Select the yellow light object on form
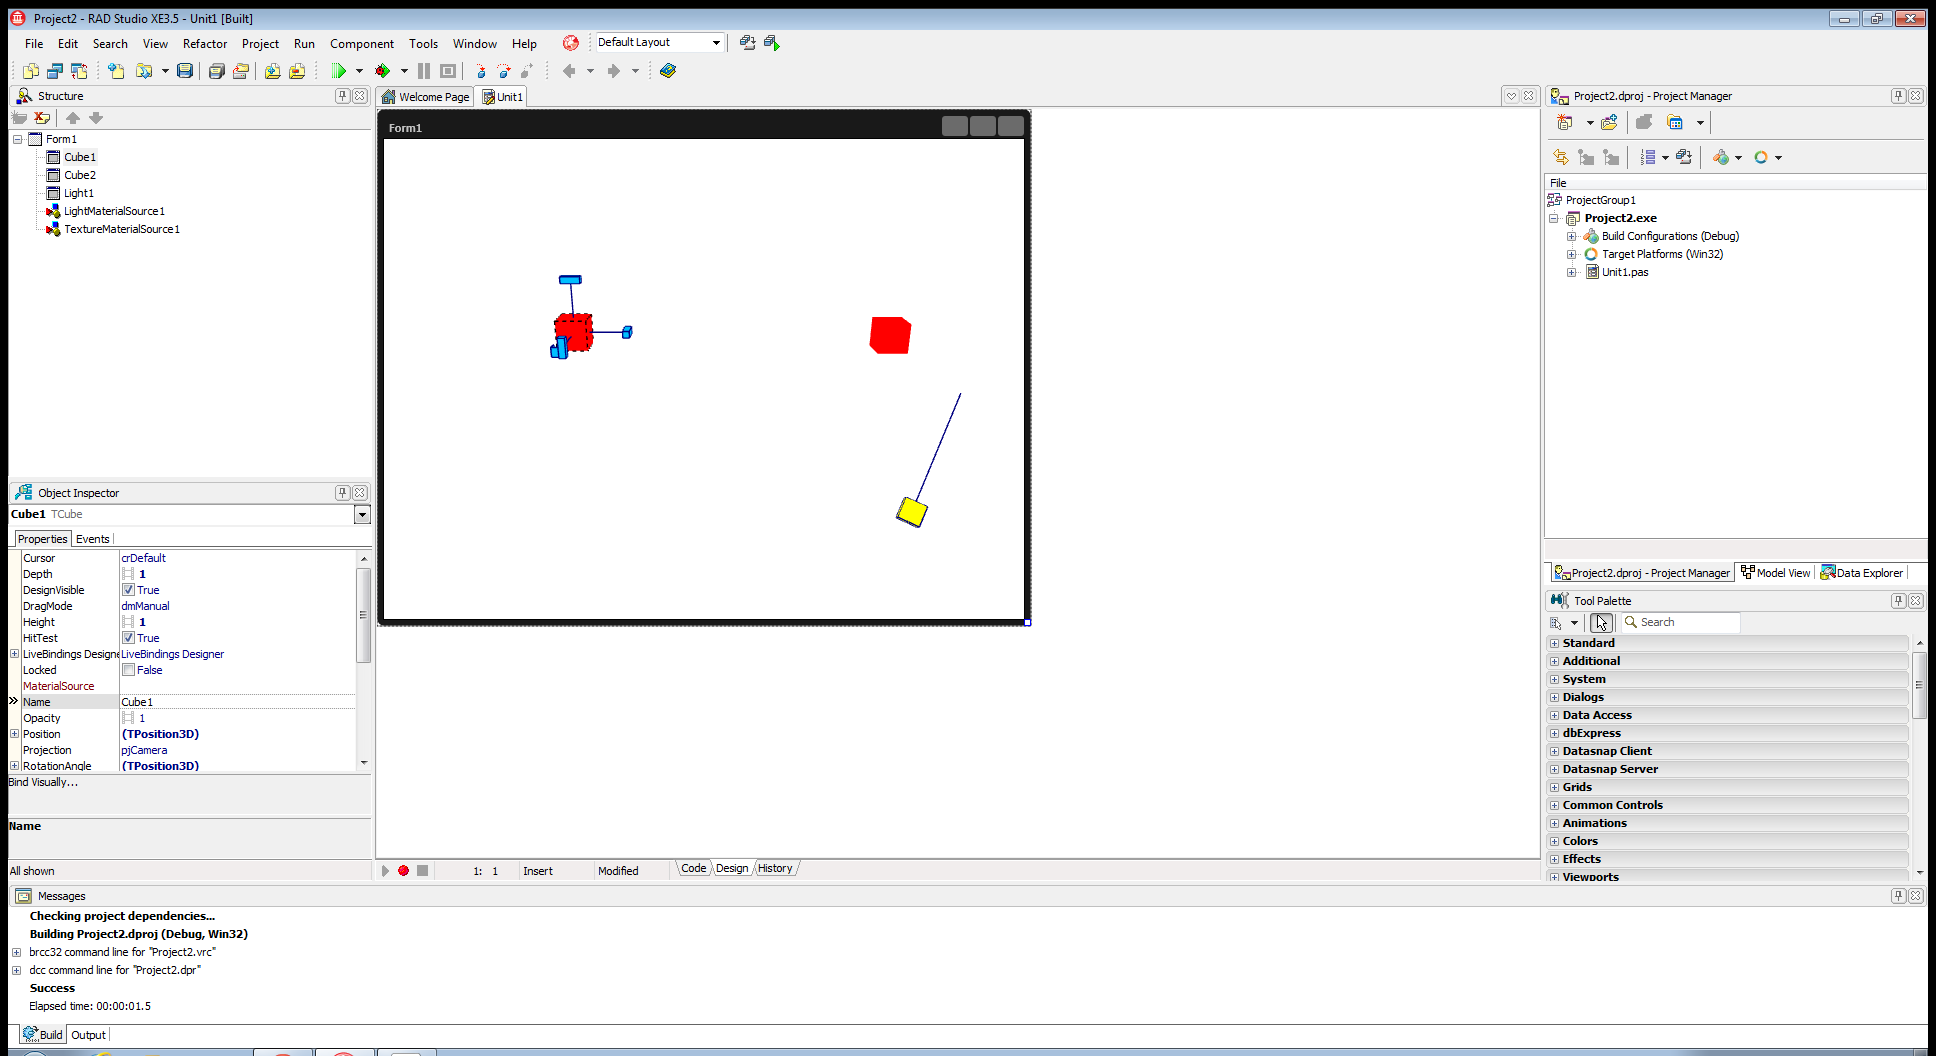This screenshot has width=1936, height=1056. (912, 512)
